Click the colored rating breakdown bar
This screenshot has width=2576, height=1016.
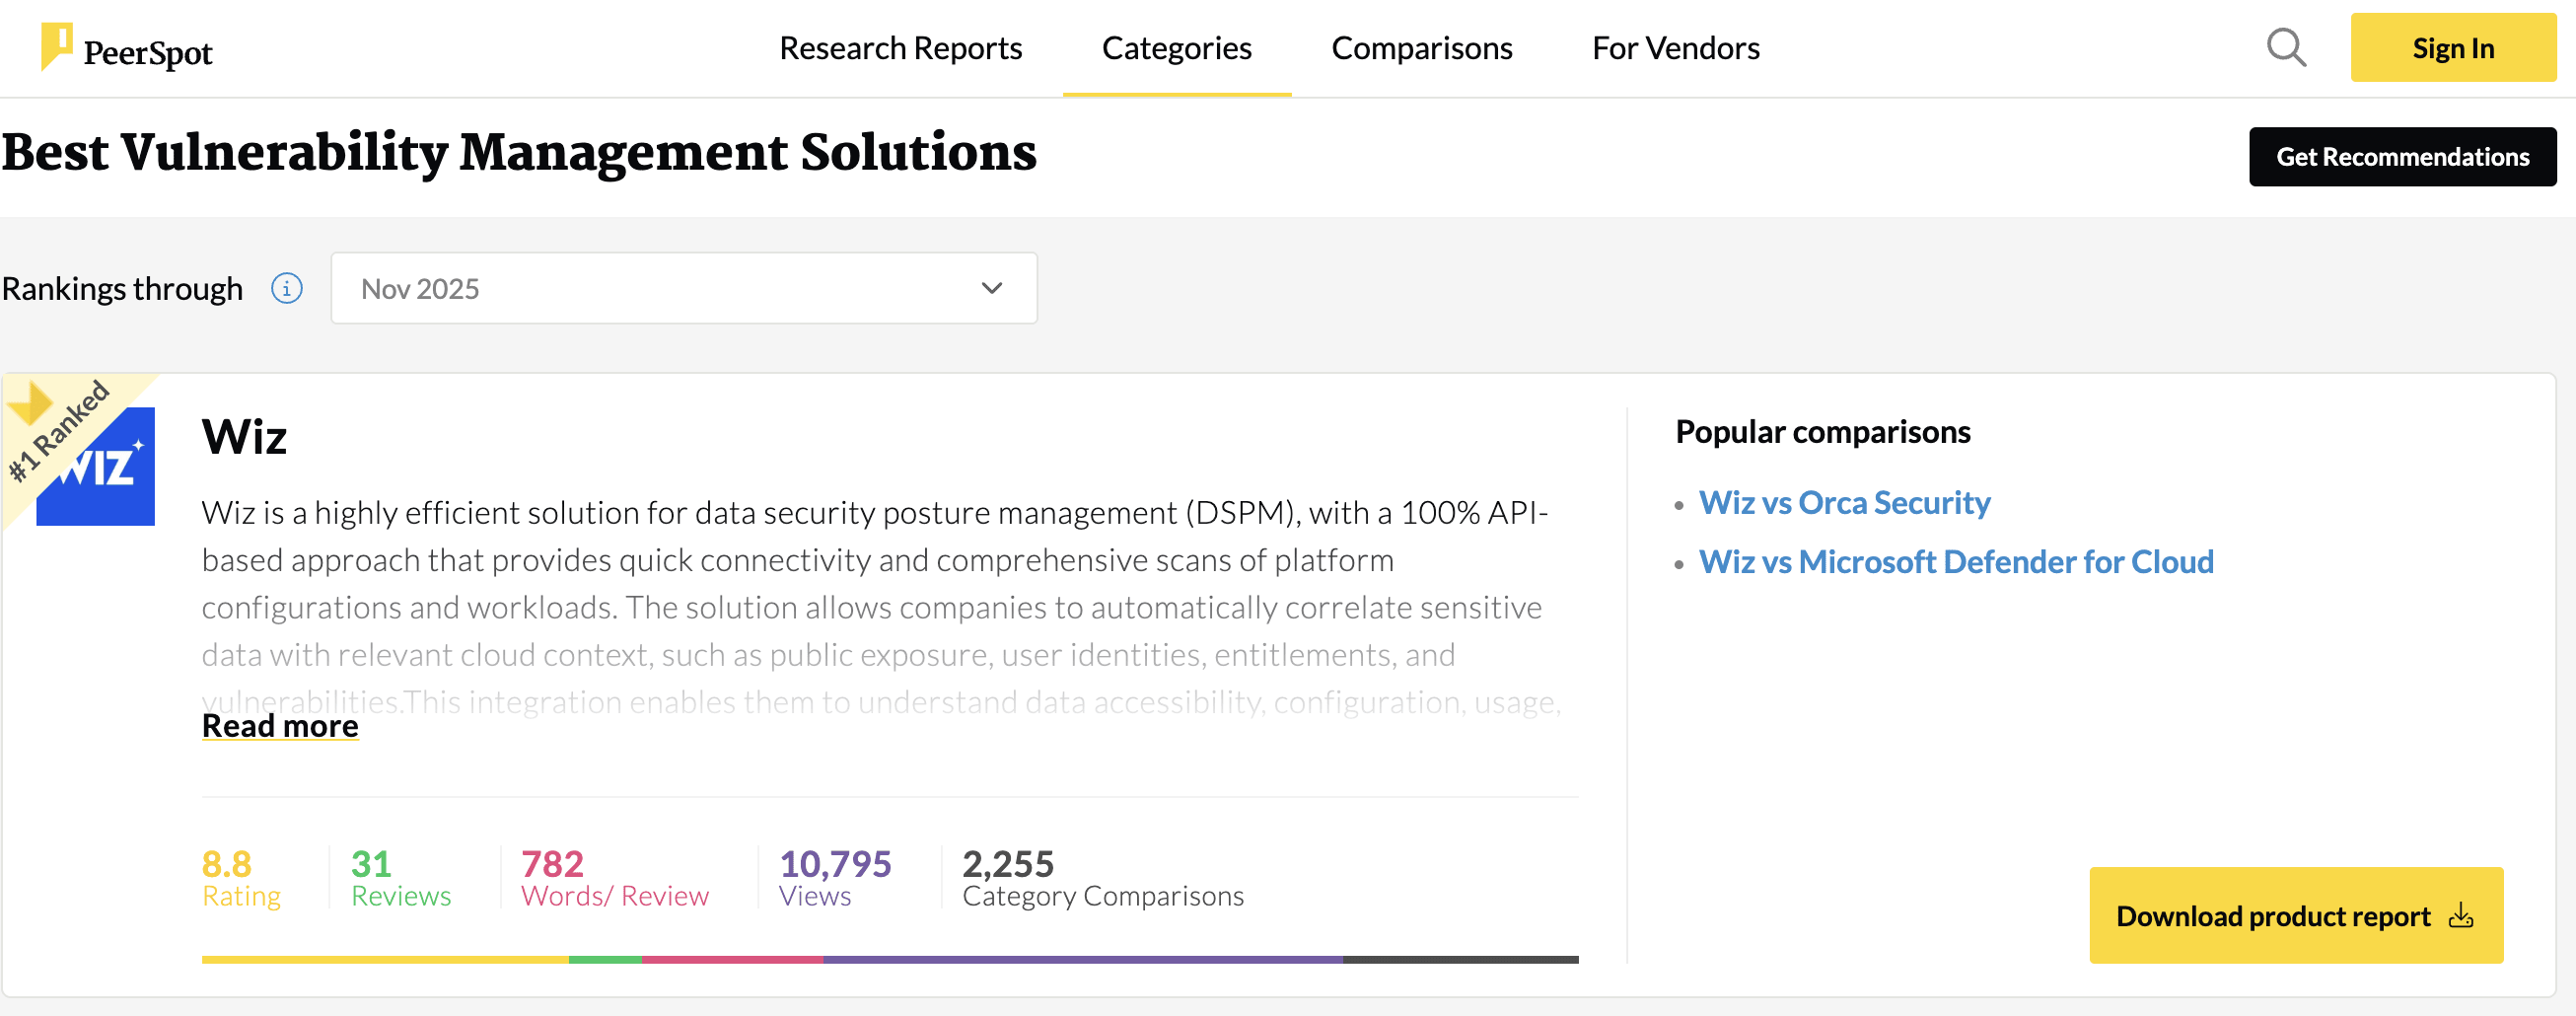click(889, 959)
